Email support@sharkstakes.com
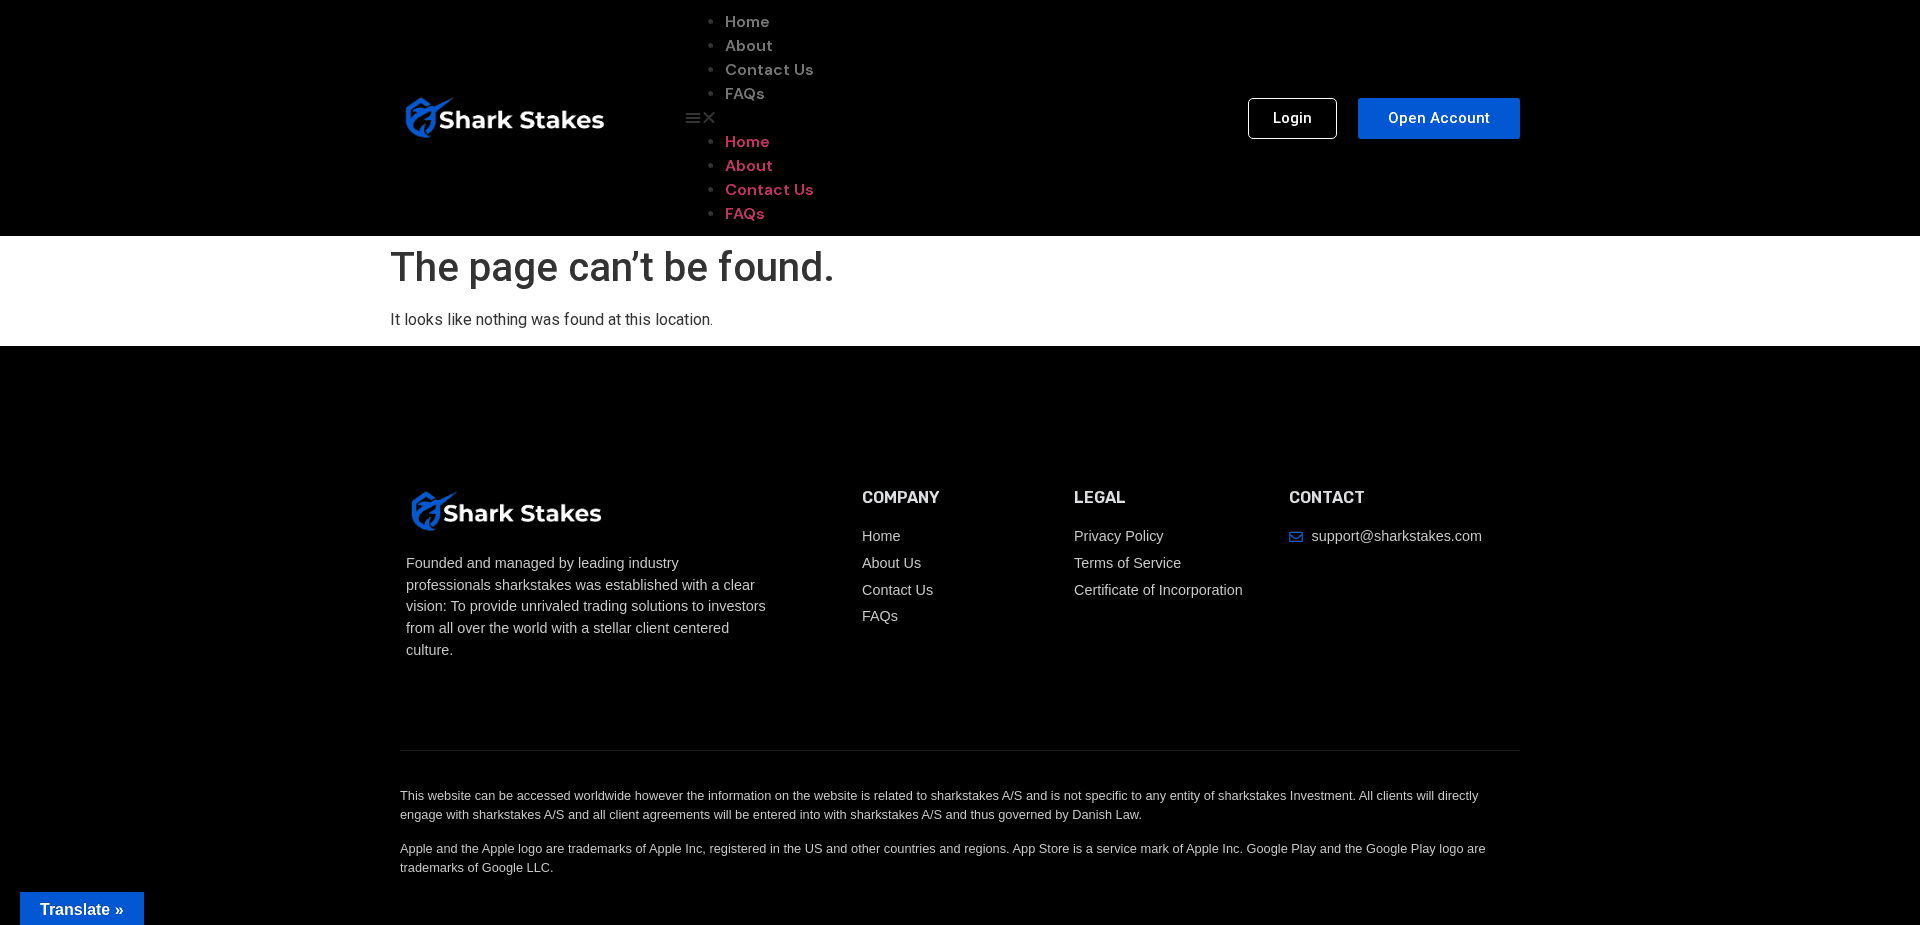Screen dimensions: 1920x925 tap(1396, 536)
